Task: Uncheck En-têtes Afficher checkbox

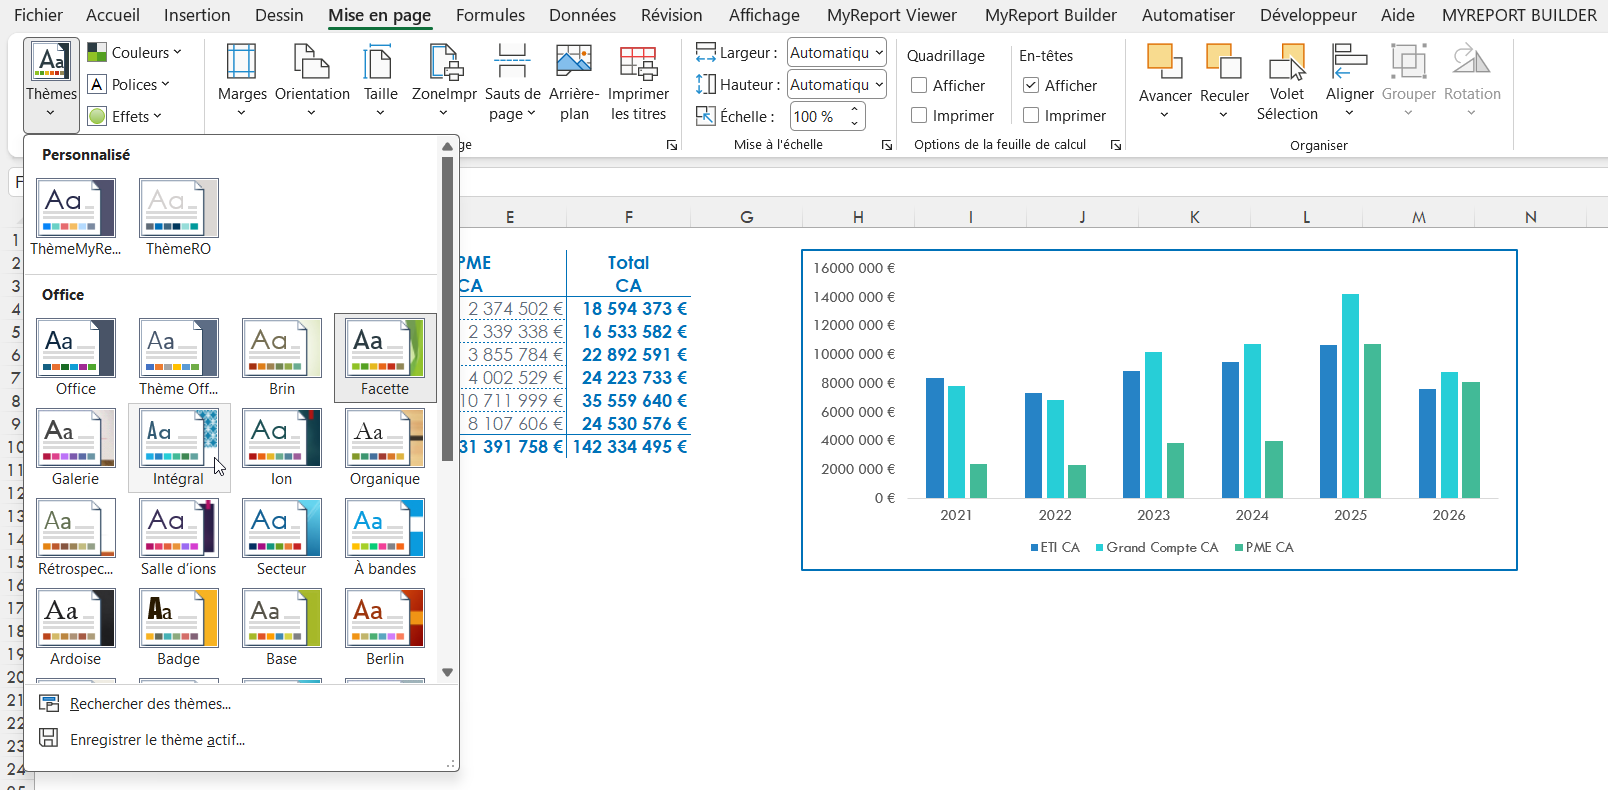Action: coord(1031,86)
